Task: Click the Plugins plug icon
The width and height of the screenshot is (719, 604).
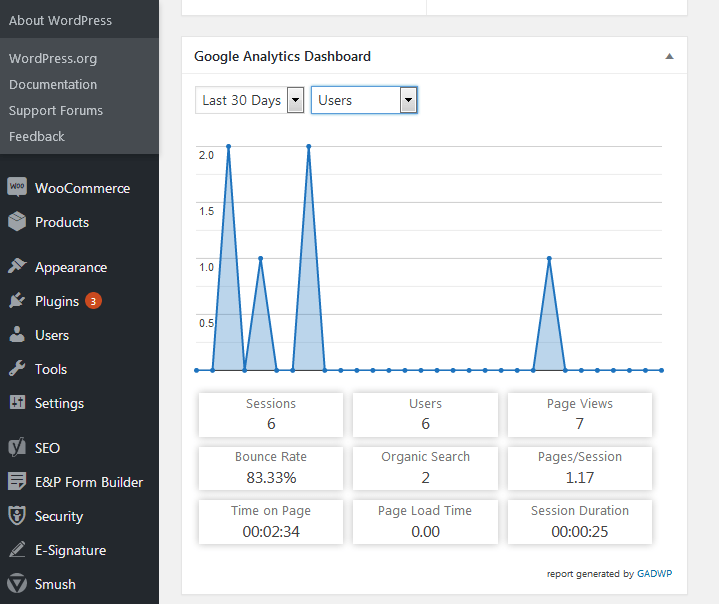Action: coord(17,301)
